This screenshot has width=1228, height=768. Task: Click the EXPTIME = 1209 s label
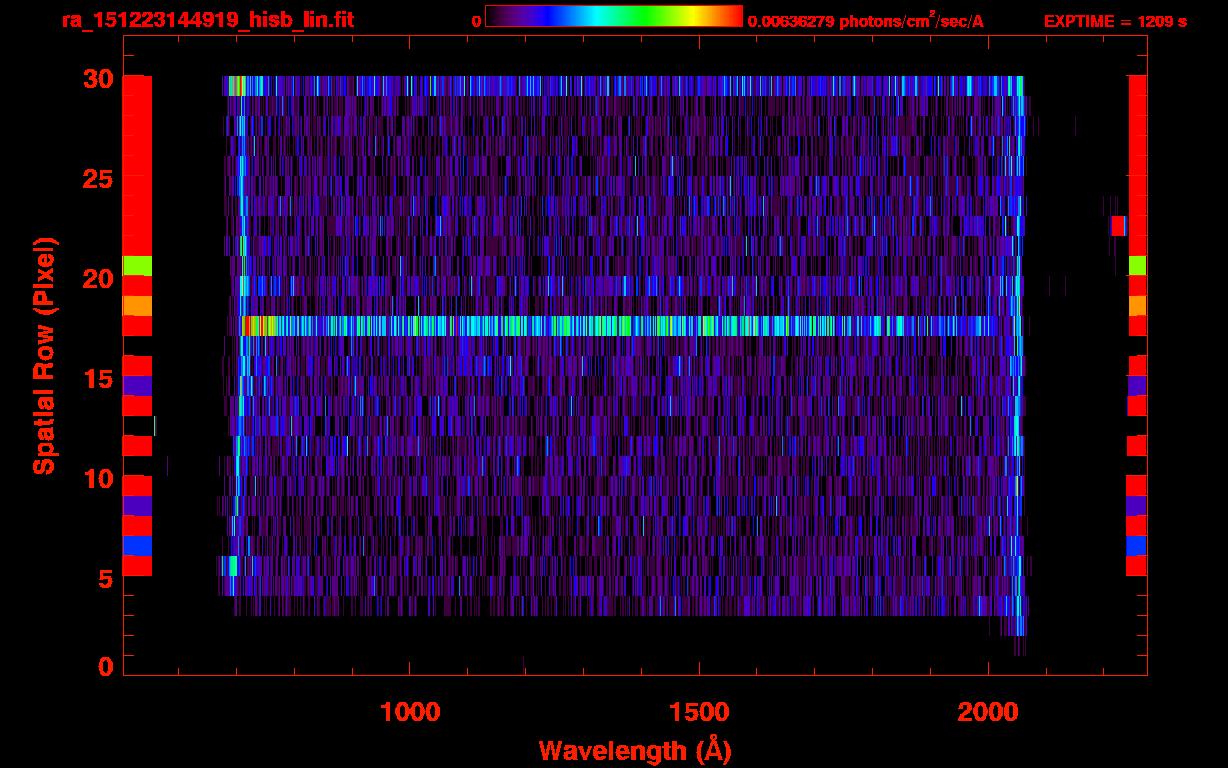[x=1115, y=21]
